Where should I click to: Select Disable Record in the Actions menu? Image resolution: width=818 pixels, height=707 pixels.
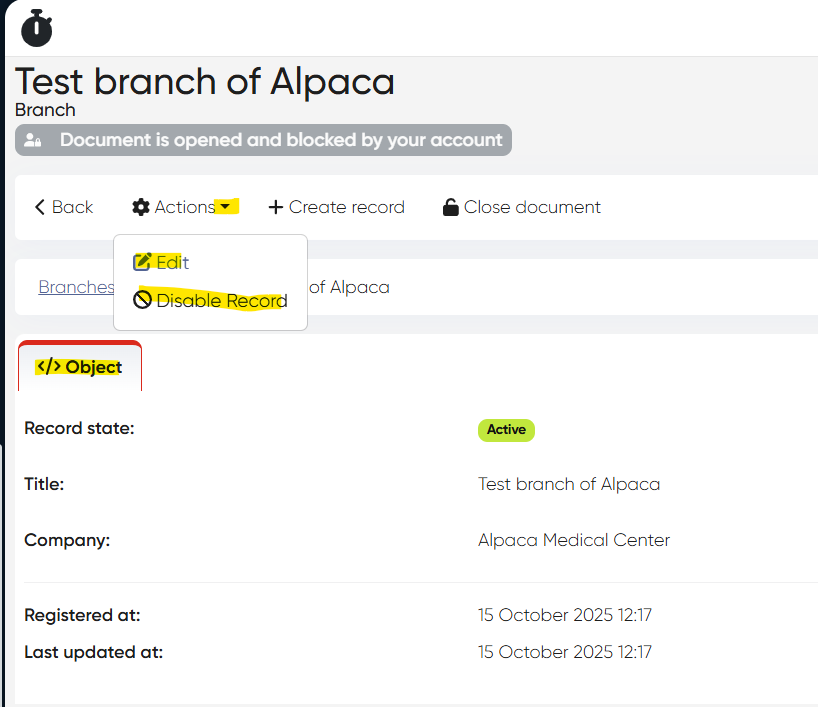point(221,300)
